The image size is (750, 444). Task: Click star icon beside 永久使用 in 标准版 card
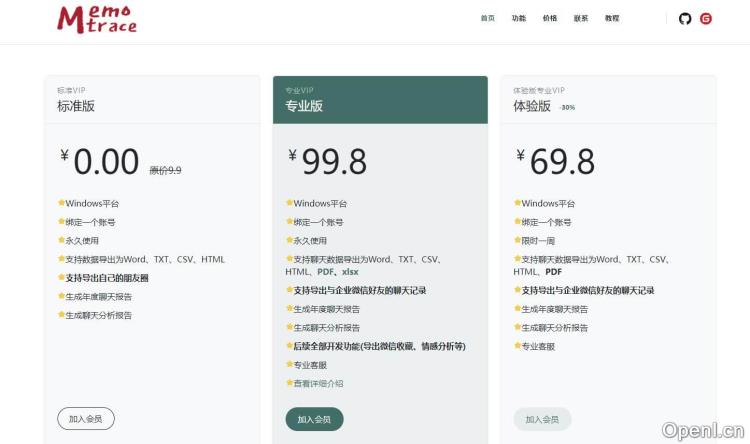[x=61, y=240]
